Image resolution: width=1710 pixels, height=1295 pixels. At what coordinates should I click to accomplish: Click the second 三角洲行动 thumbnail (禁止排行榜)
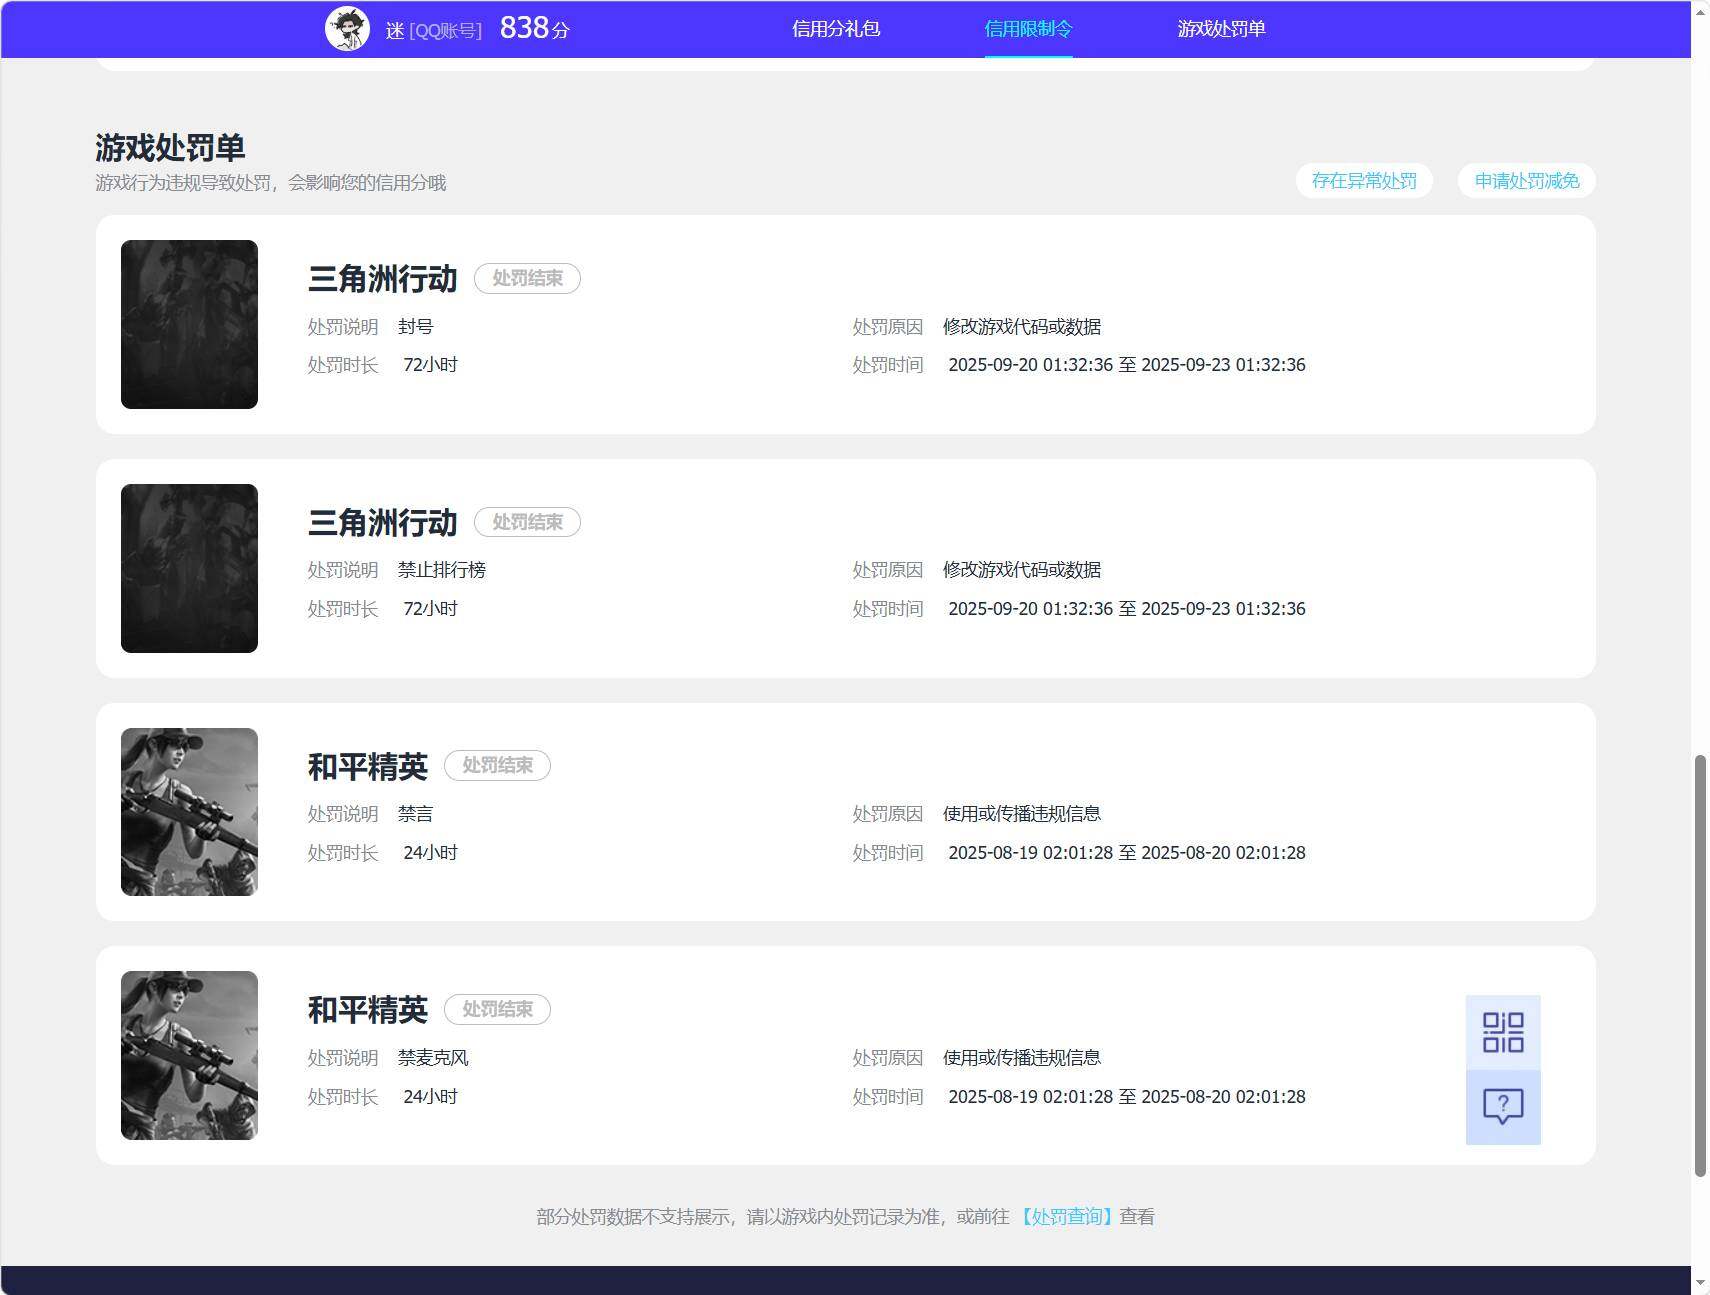(x=189, y=568)
